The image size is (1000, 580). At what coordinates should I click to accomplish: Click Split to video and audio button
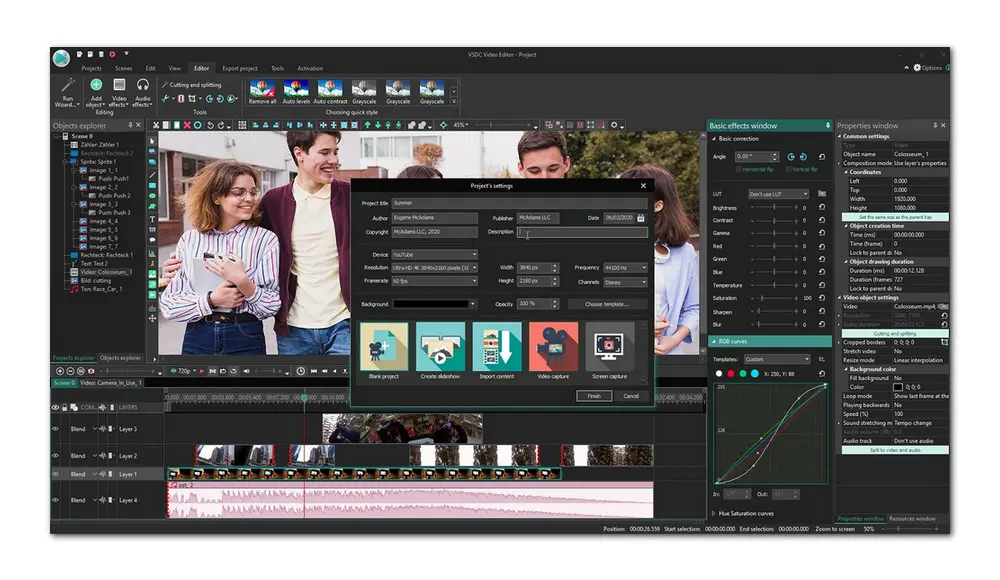pos(895,450)
